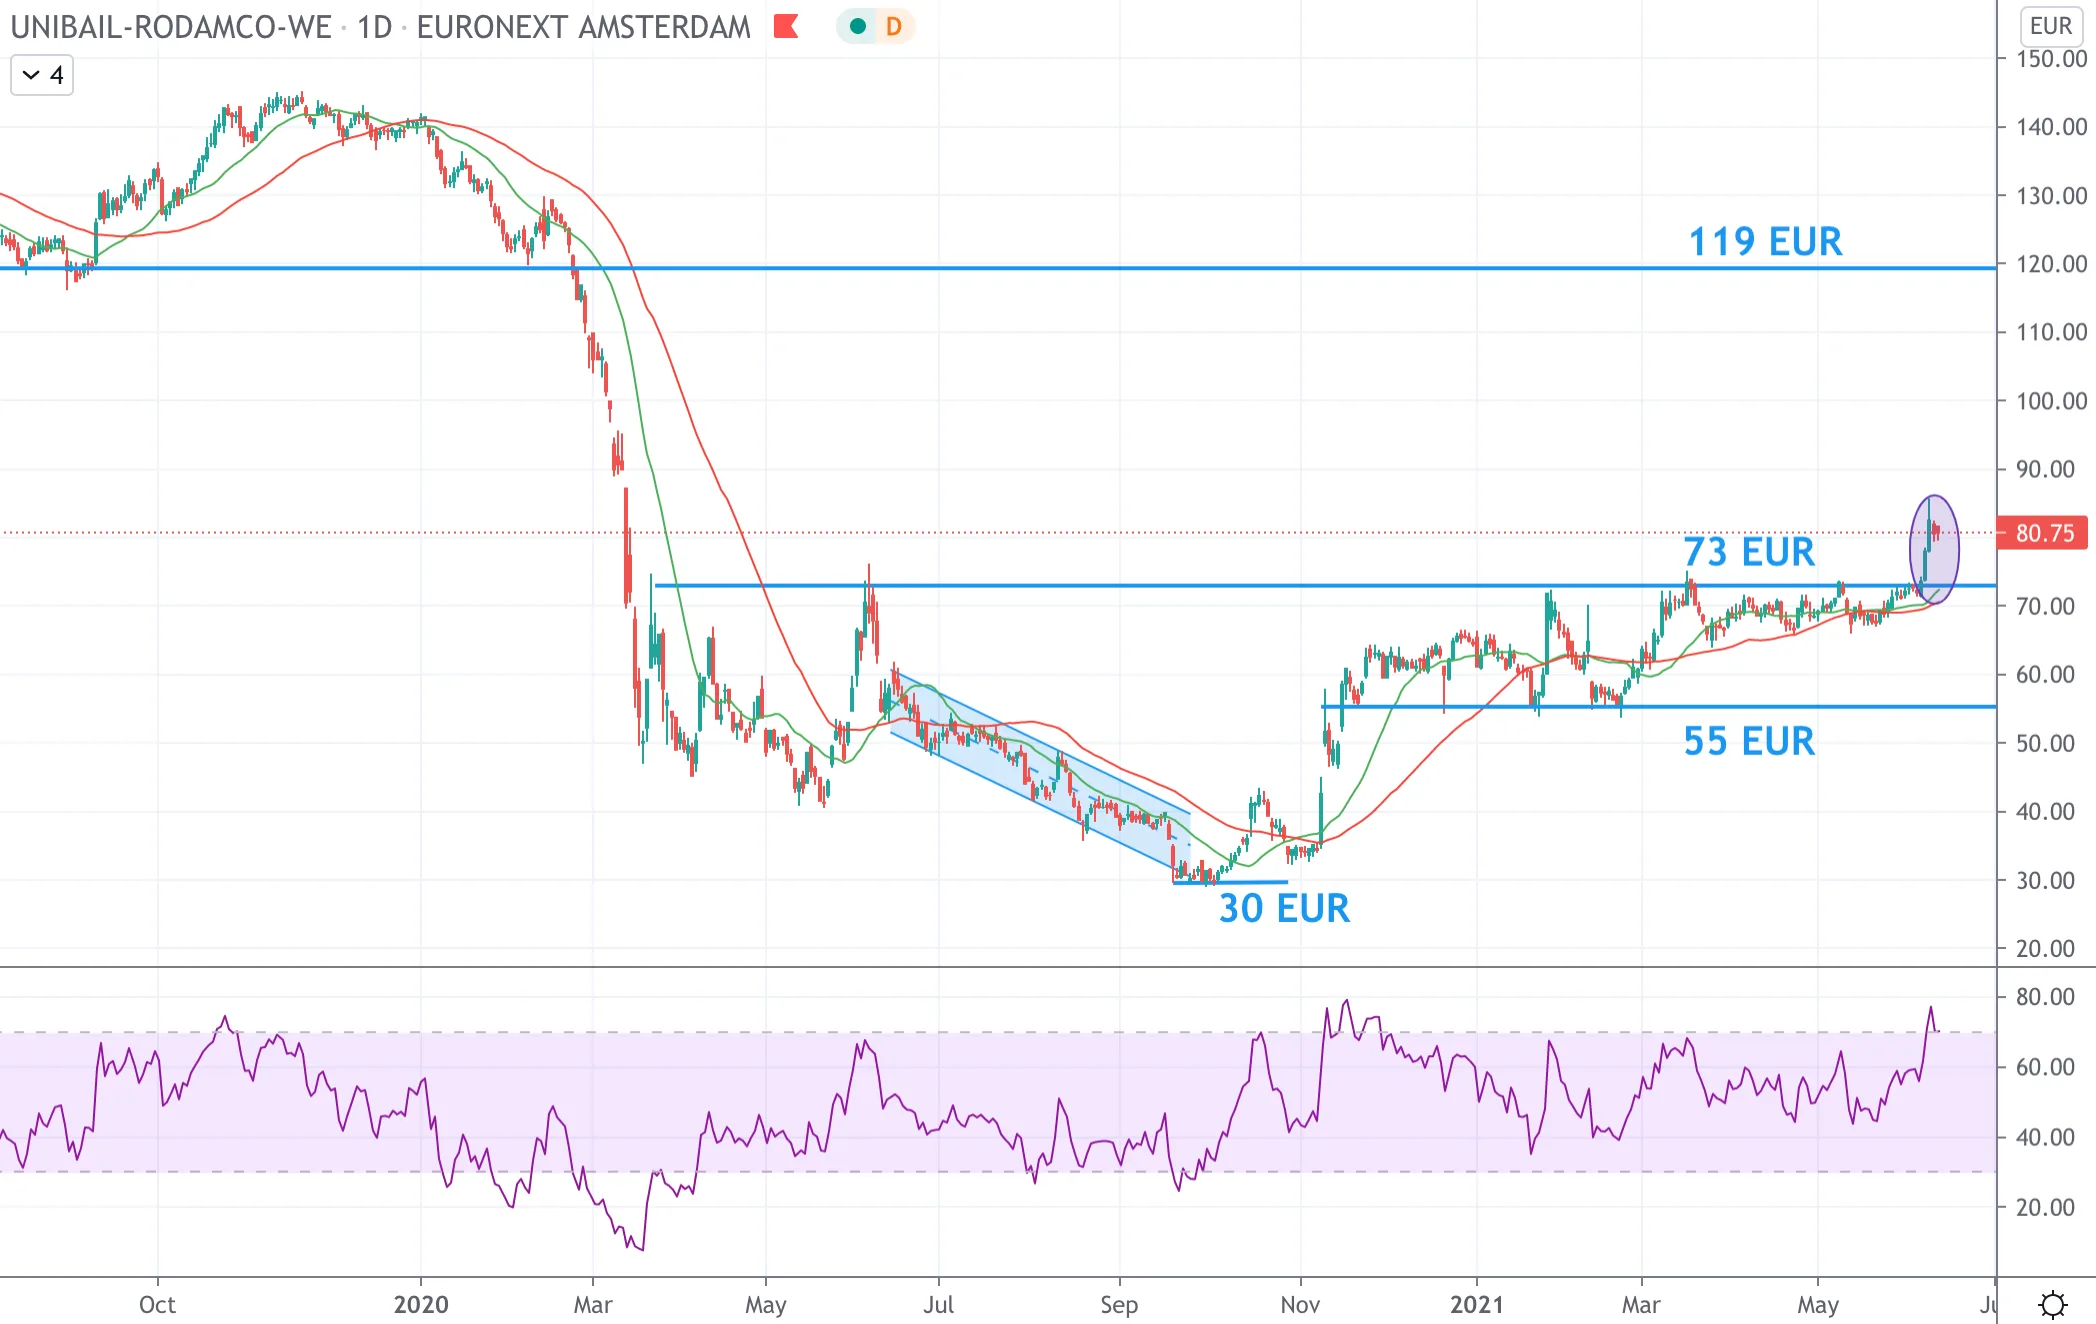Click the 2020 date label on time axis

tap(421, 1304)
